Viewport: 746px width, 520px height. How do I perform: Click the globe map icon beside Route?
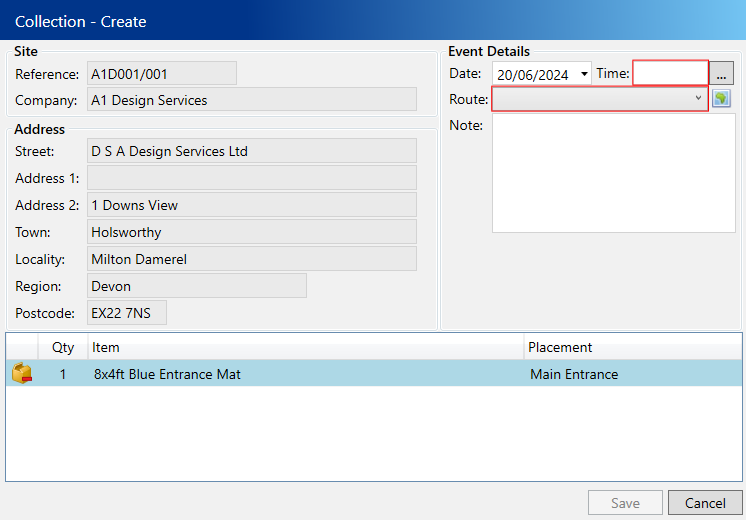722,99
